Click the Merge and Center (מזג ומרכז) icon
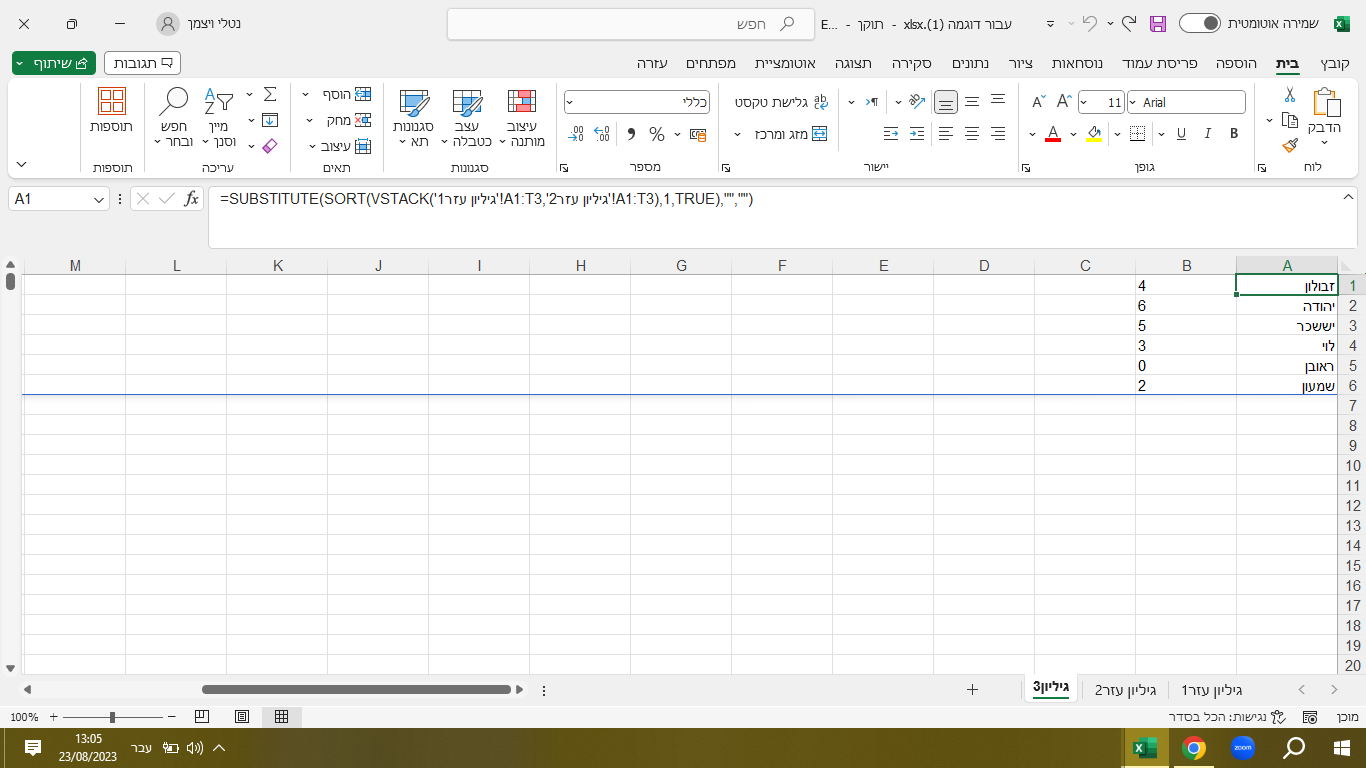This screenshot has height=768, width=1366. pyautogui.click(x=819, y=134)
